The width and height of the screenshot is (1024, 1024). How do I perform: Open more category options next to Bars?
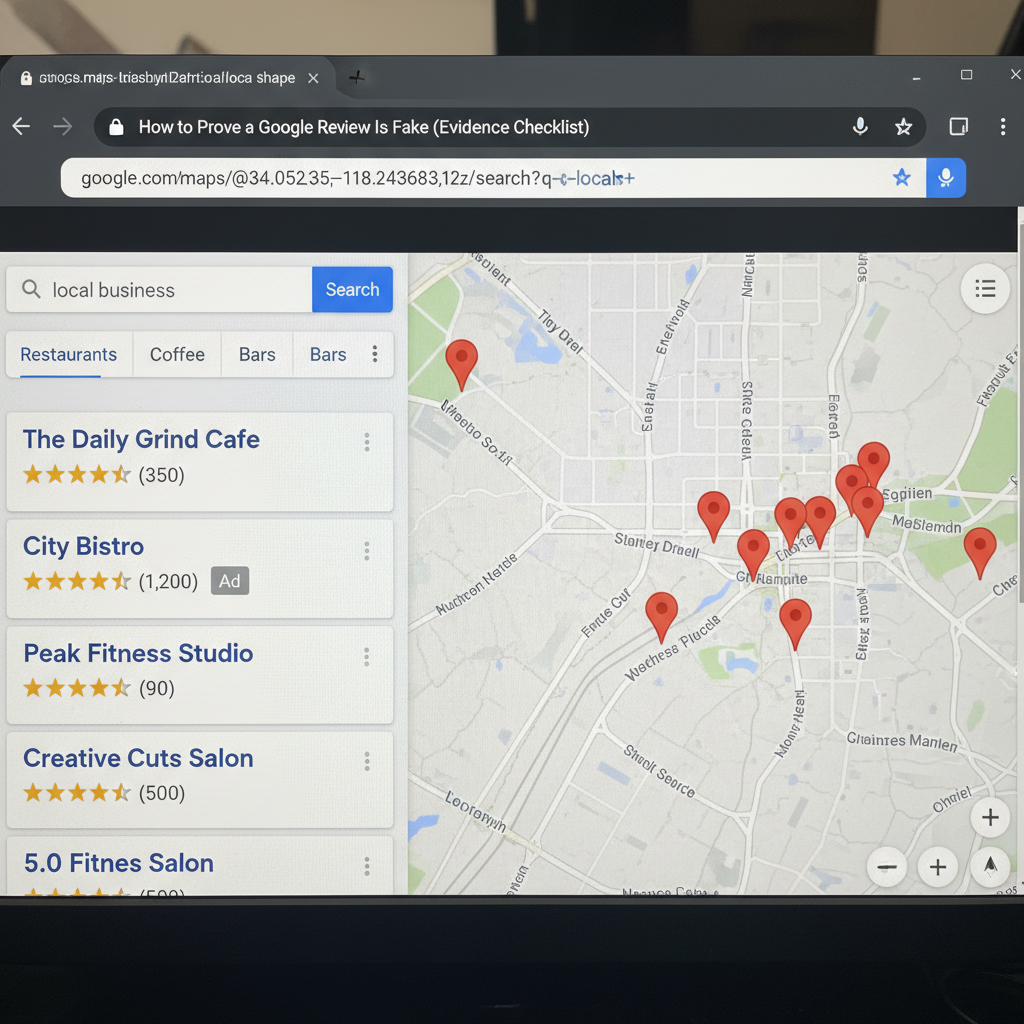click(x=375, y=354)
